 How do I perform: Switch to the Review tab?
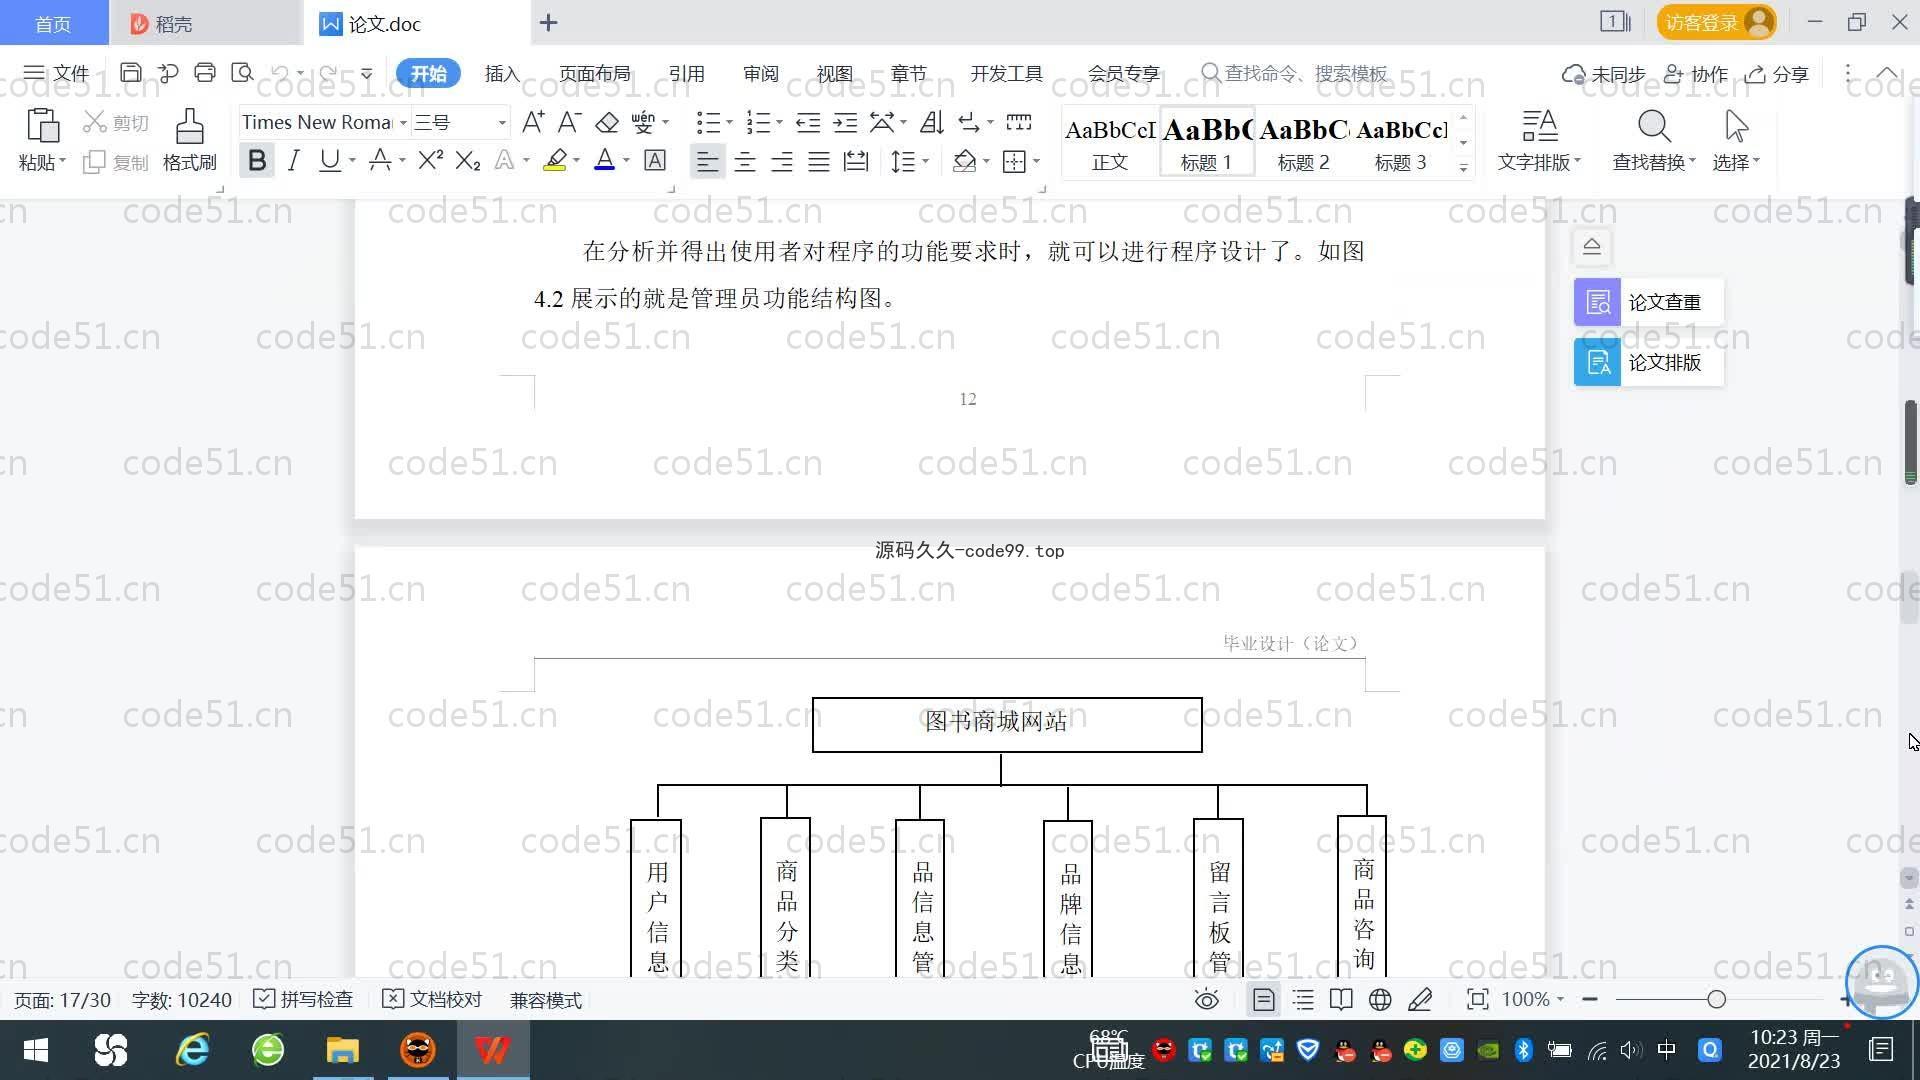click(760, 73)
